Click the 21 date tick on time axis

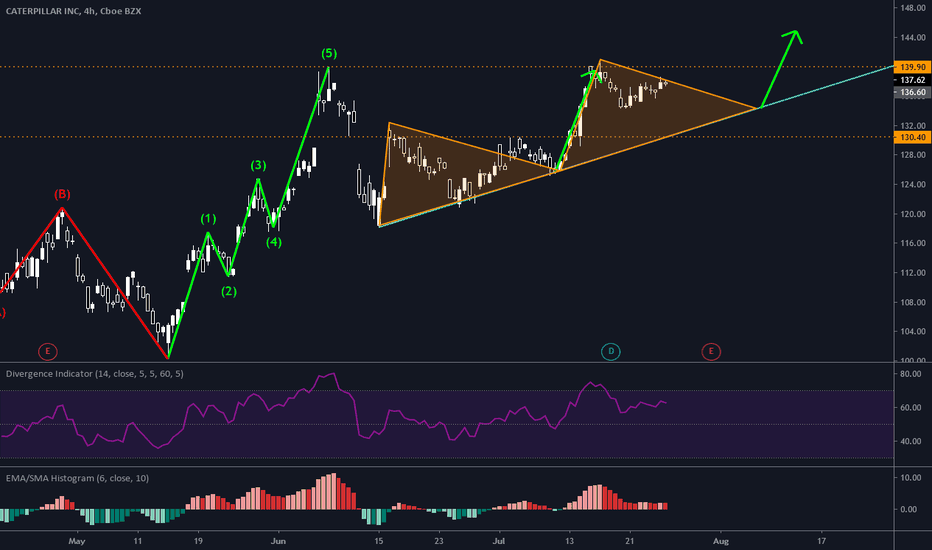click(x=629, y=541)
